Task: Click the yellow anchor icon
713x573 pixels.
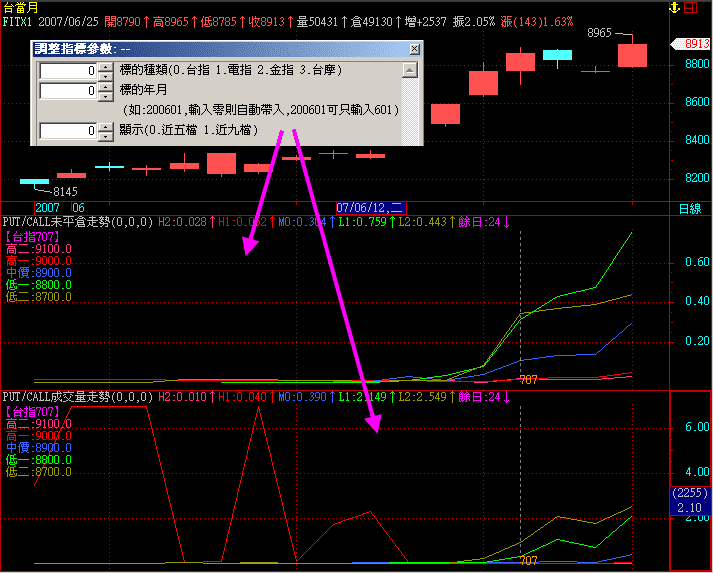Action: tap(674, 7)
